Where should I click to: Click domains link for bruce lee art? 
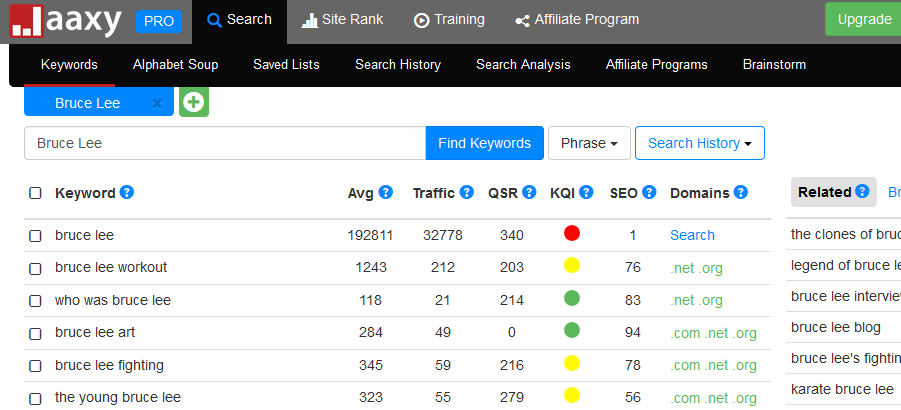click(713, 332)
